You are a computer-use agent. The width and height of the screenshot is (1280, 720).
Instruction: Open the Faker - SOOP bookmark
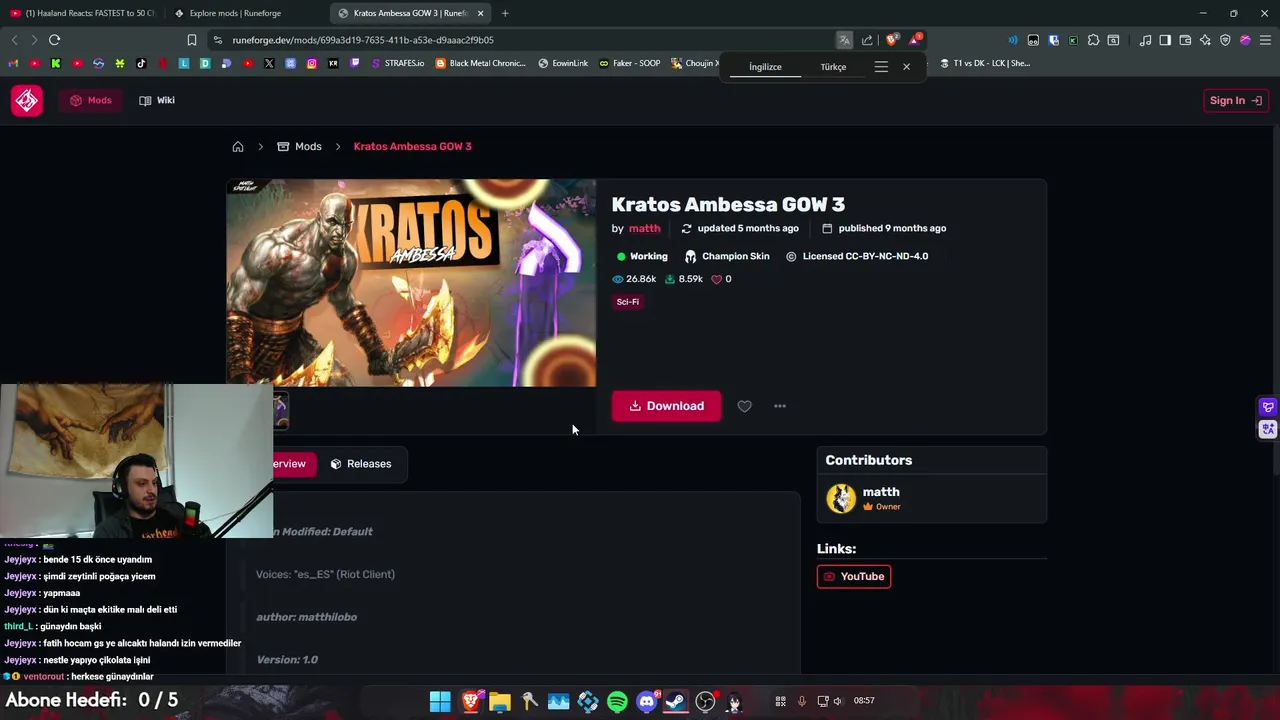click(x=629, y=63)
